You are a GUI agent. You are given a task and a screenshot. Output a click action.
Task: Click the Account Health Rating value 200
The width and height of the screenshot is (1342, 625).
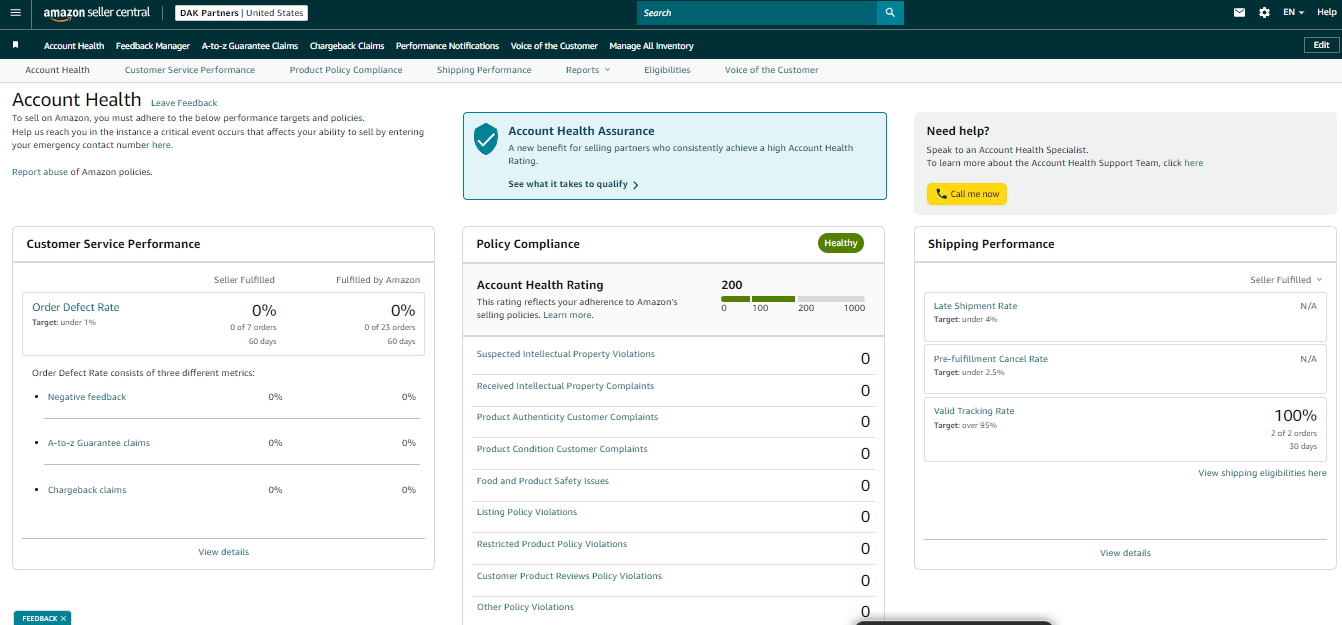pyautogui.click(x=732, y=285)
